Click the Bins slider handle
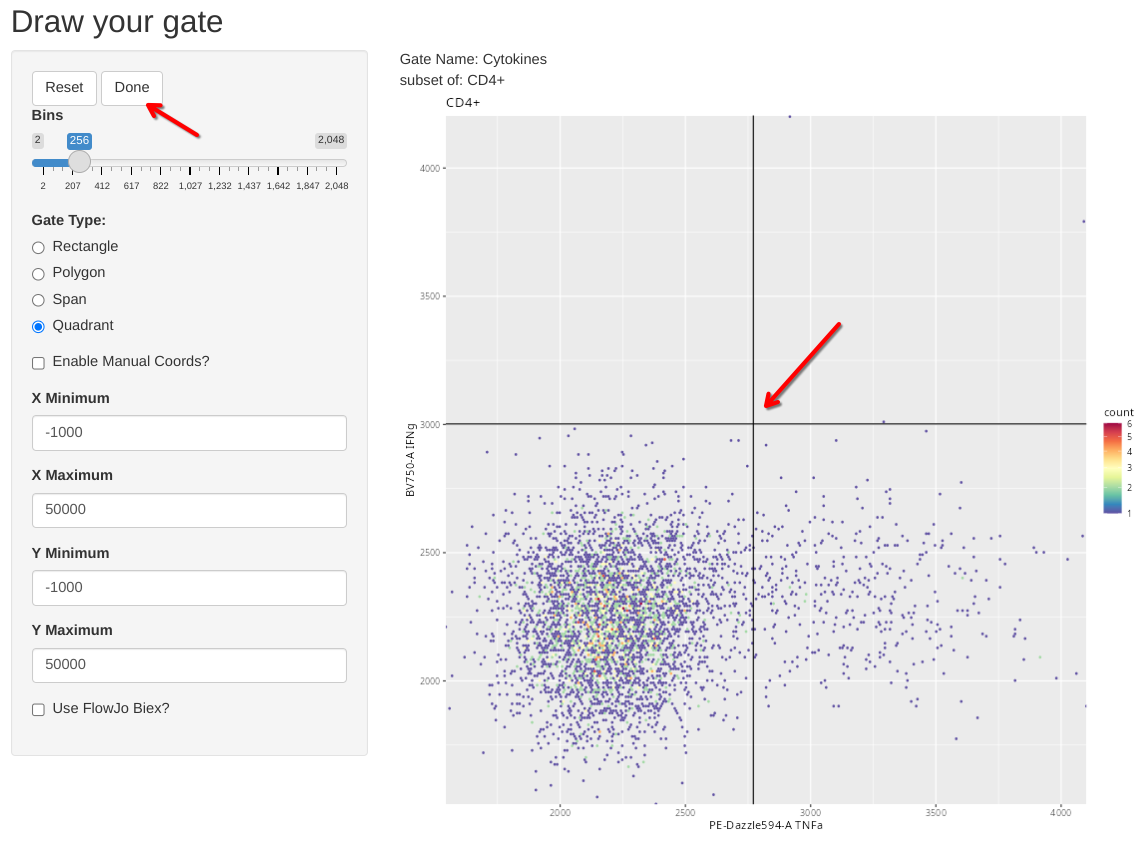This screenshot has width=1139, height=856. pos(79,162)
